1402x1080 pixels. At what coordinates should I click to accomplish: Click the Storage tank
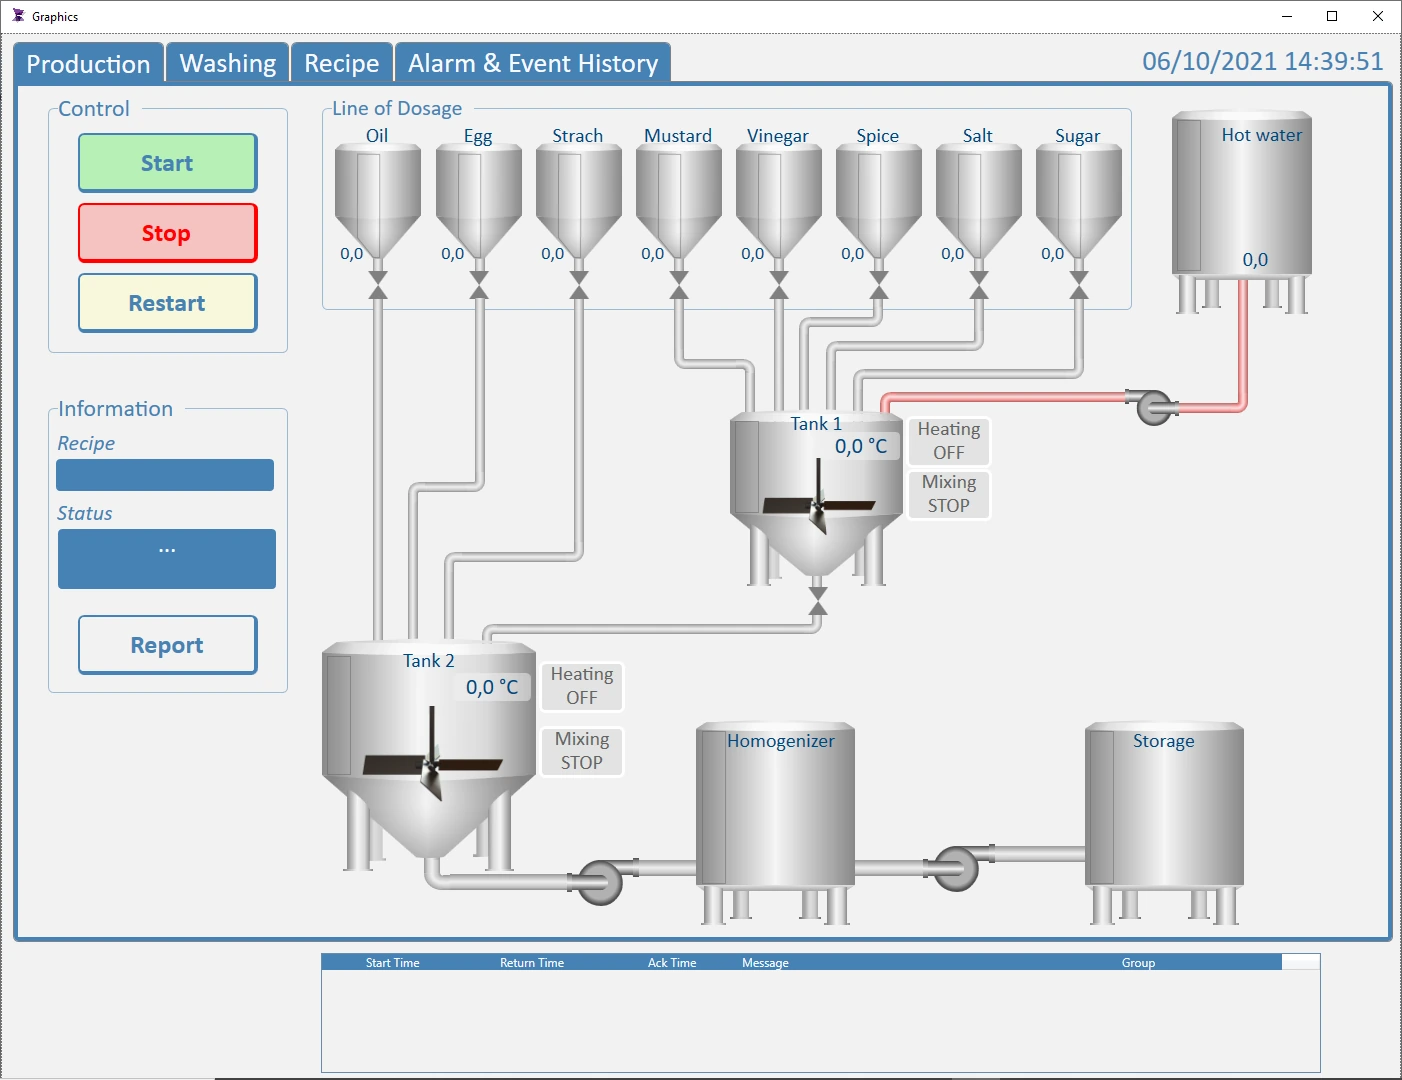[x=1165, y=822]
